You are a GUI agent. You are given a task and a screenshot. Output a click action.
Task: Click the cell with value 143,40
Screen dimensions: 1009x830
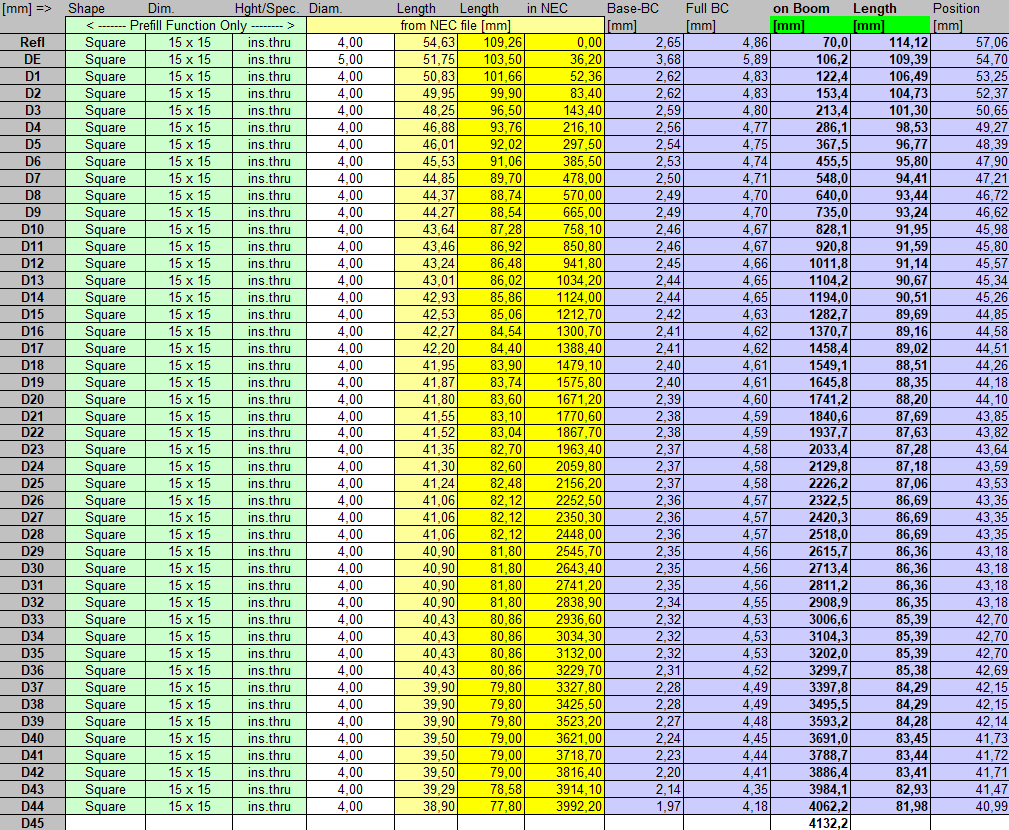point(564,111)
